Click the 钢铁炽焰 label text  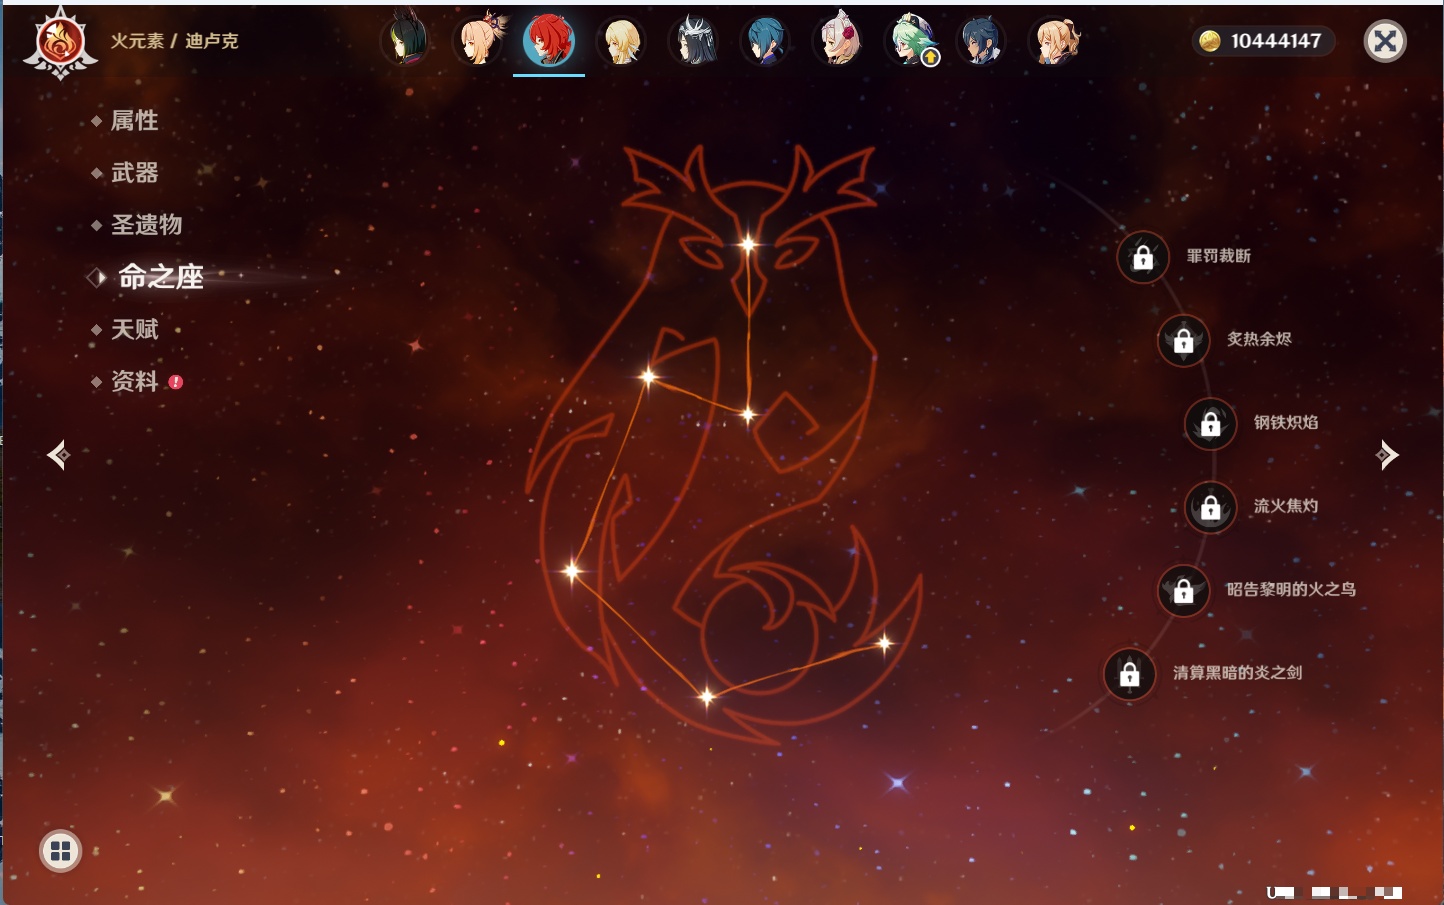tap(1286, 422)
